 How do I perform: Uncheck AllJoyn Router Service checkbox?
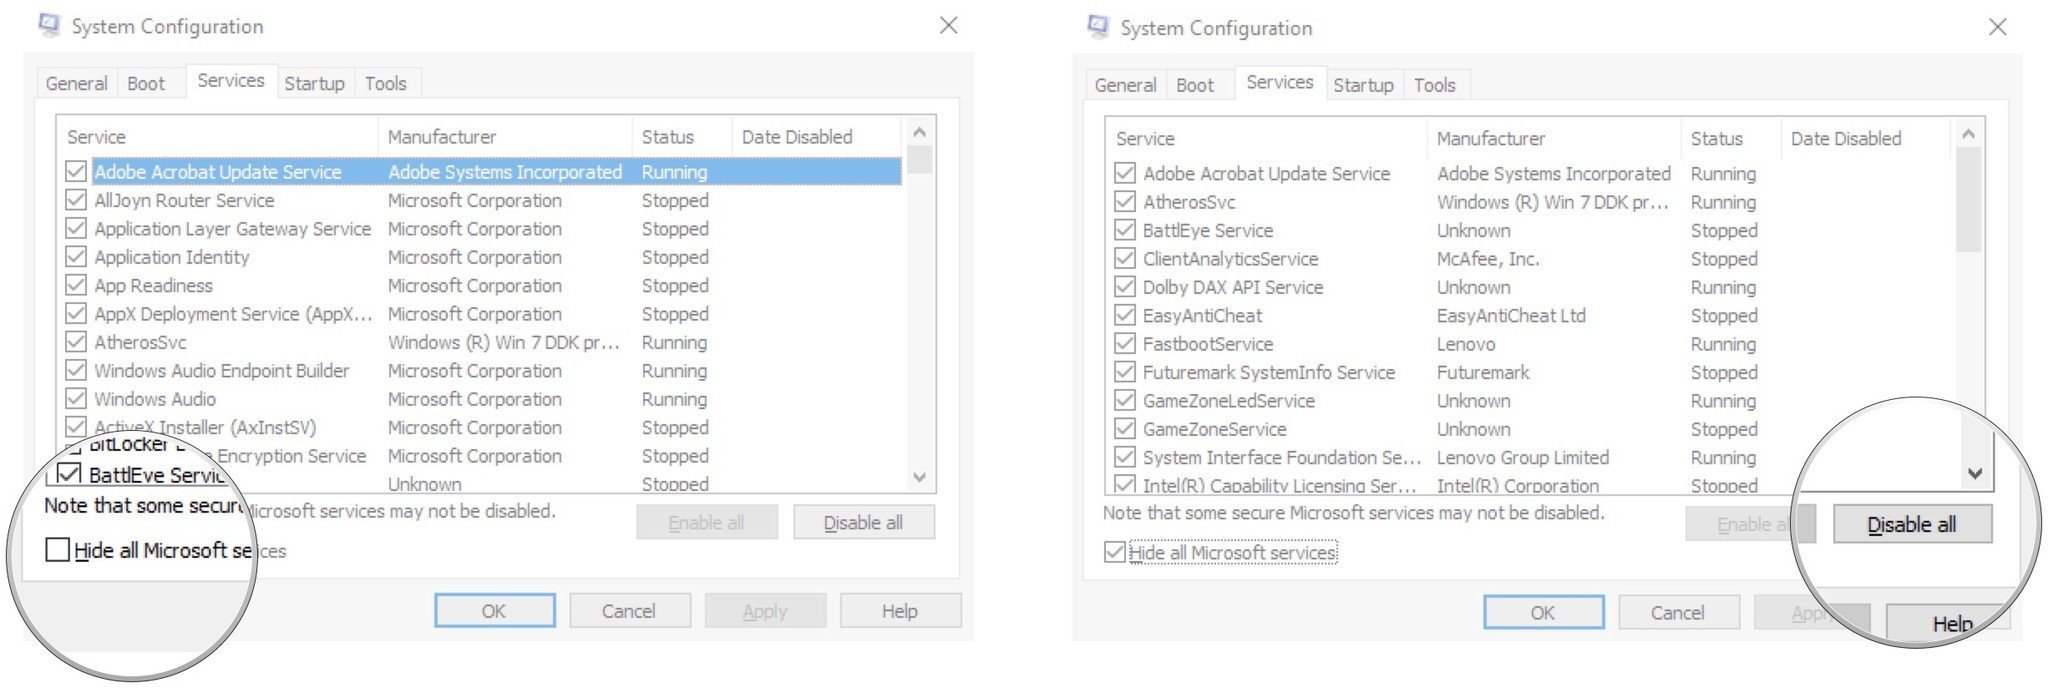pos(76,200)
